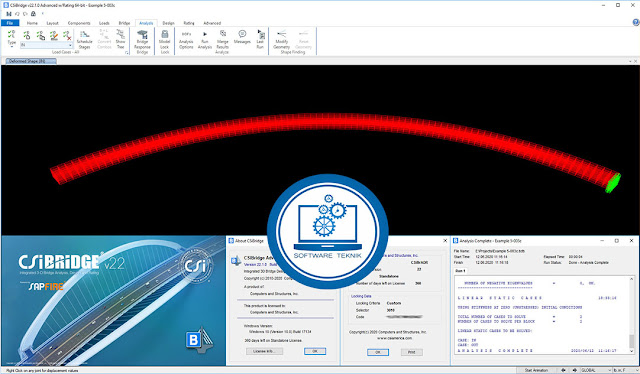
Task: Click the scroll-down arrow in analysis log
Action: coord(631,351)
